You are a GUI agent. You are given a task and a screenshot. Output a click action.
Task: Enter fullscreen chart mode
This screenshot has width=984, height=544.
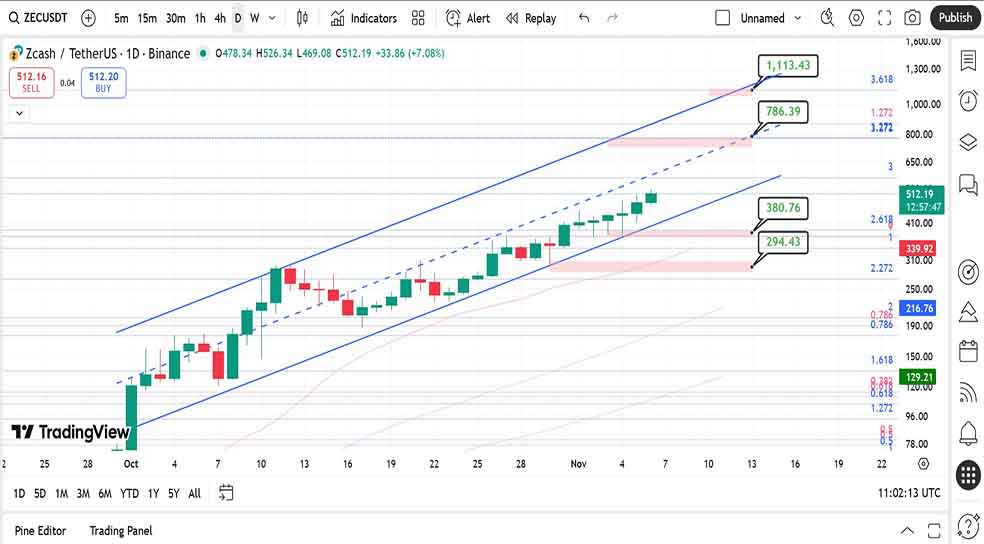tap(884, 18)
